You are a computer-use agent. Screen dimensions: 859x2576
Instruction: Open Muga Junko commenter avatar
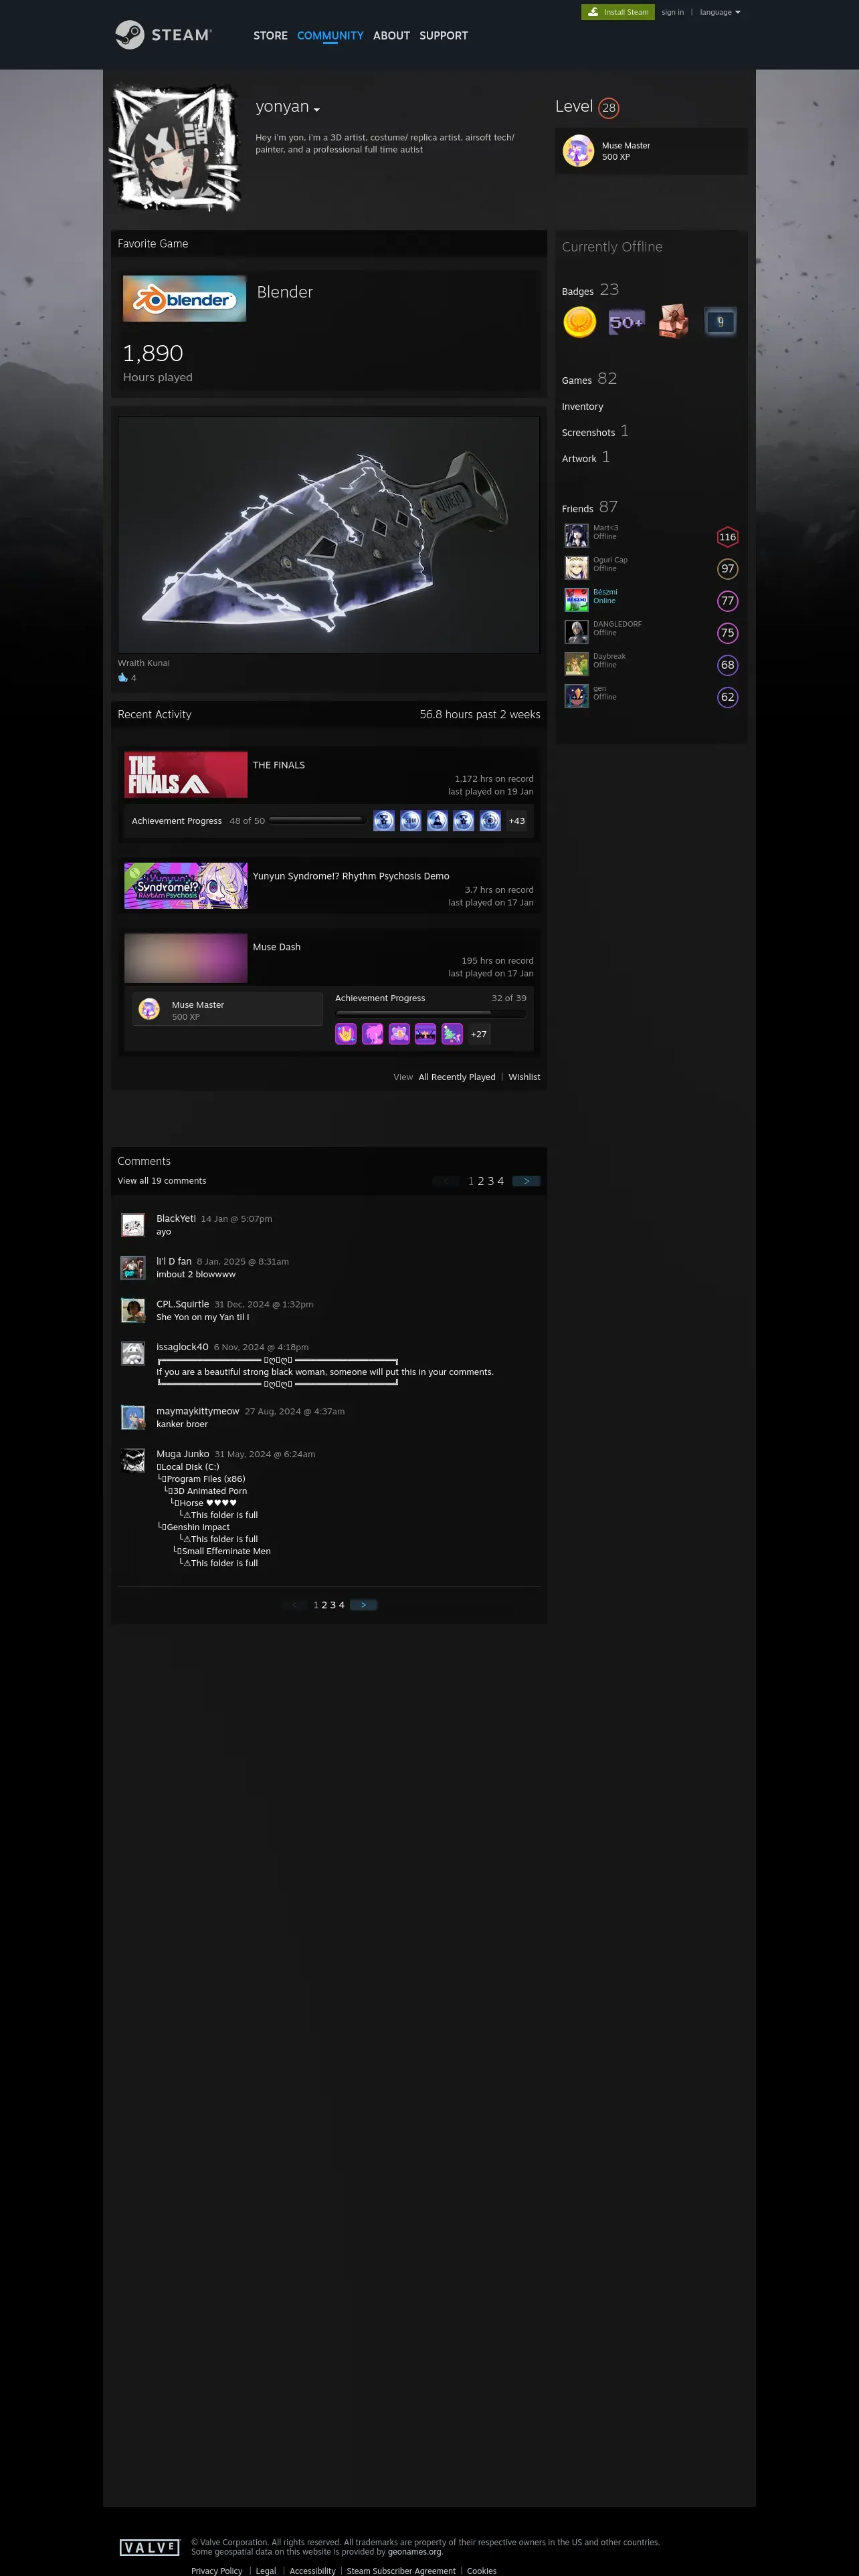tap(133, 1461)
